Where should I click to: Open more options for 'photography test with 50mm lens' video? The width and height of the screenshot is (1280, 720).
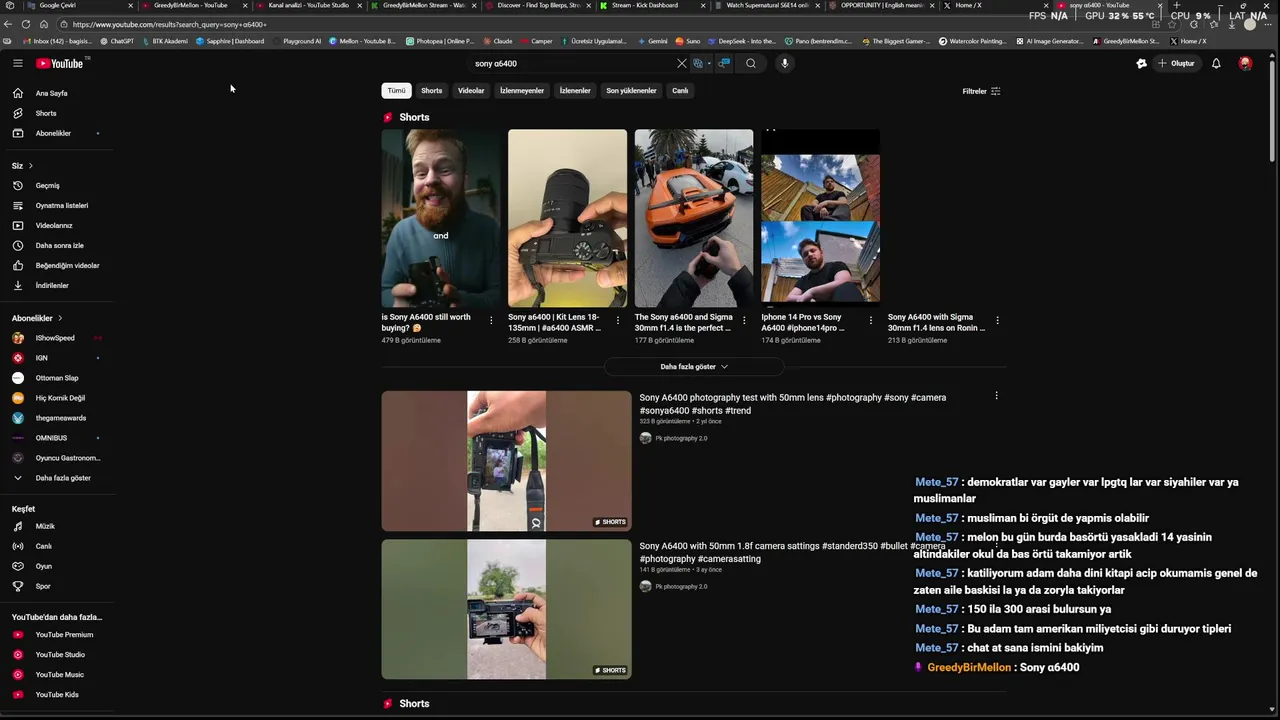point(996,396)
